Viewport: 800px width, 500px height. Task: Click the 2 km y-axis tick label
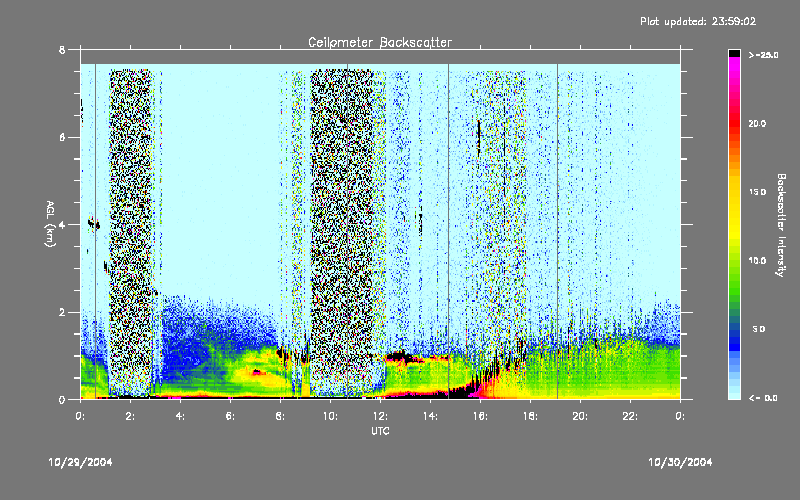[62, 313]
